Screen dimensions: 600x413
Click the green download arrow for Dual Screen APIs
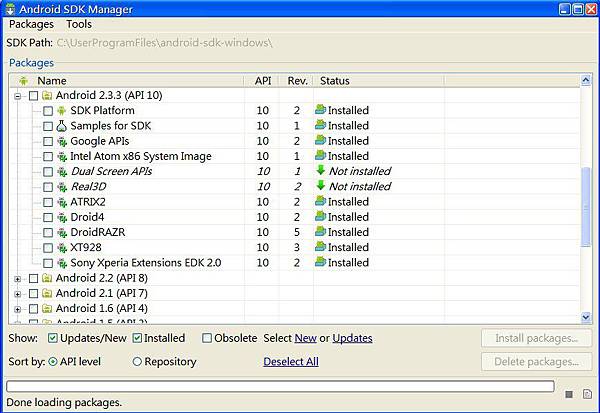click(321, 170)
